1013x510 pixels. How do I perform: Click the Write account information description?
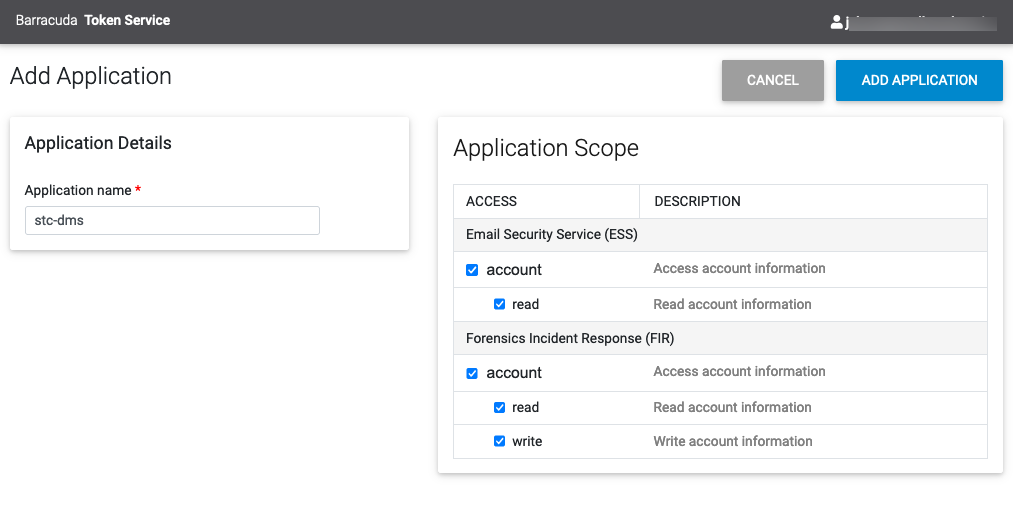(x=732, y=441)
